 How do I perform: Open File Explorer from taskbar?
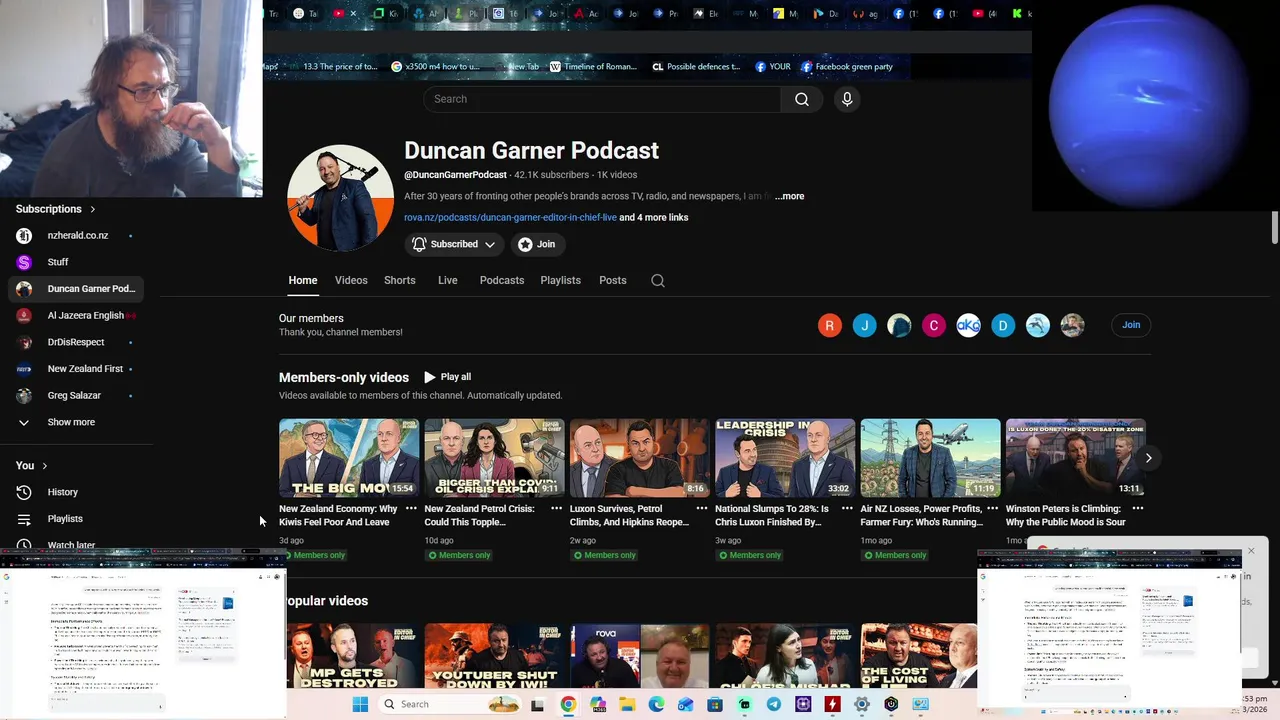(627, 704)
